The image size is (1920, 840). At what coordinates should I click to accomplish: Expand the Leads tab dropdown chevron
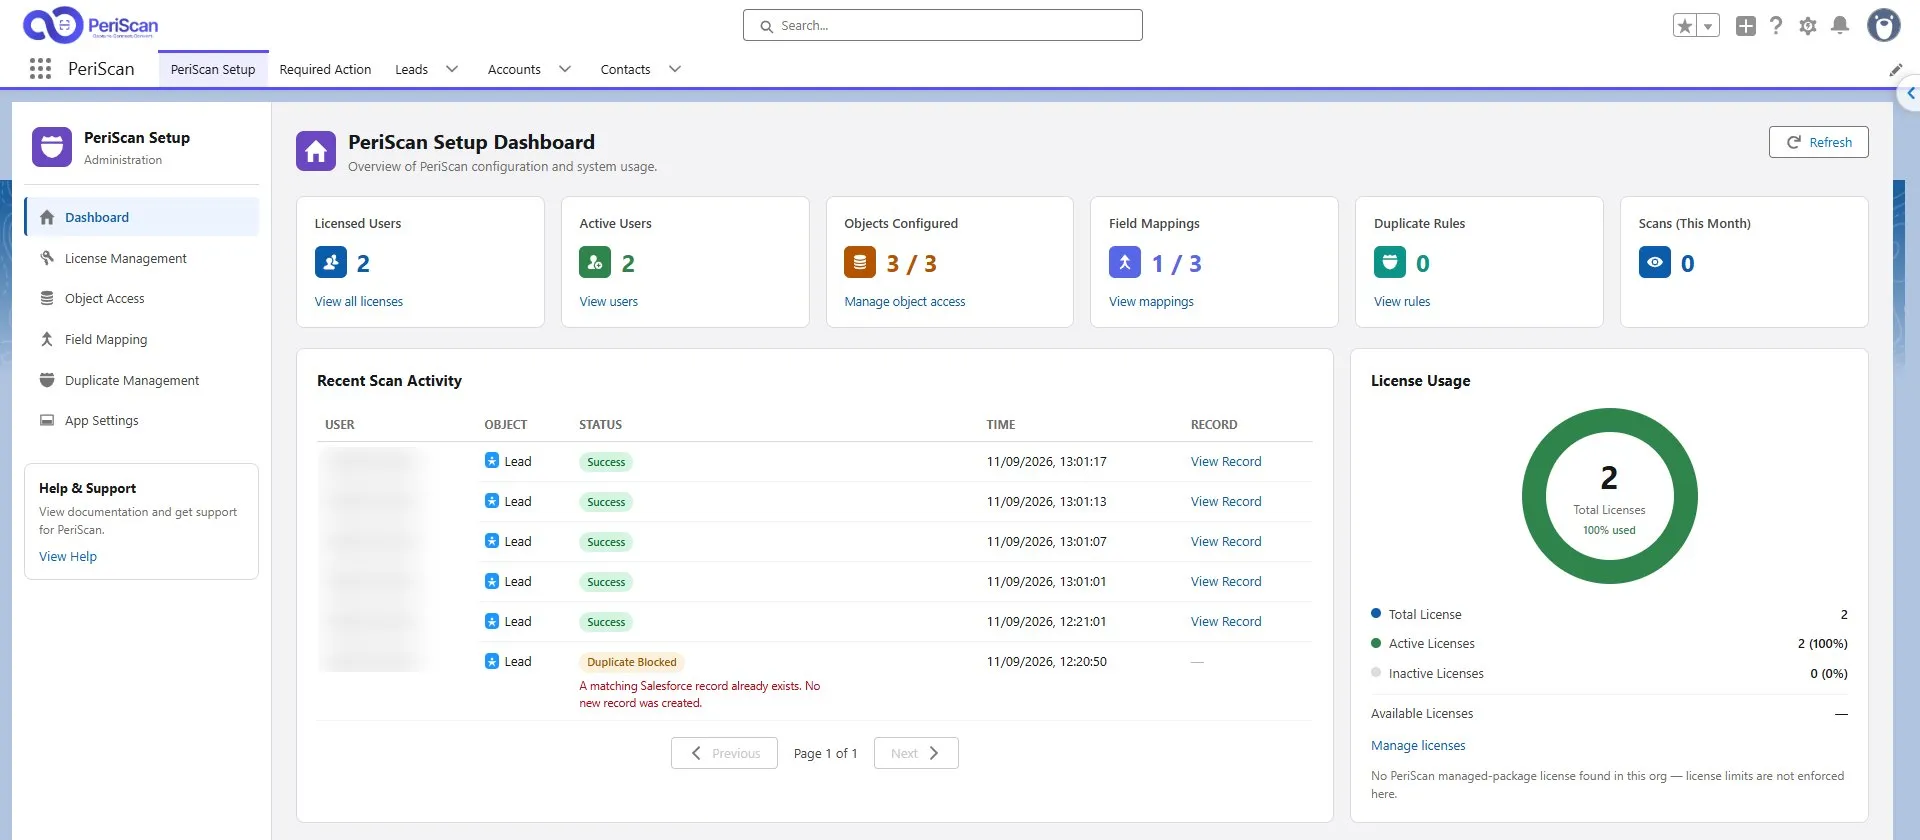click(452, 70)
